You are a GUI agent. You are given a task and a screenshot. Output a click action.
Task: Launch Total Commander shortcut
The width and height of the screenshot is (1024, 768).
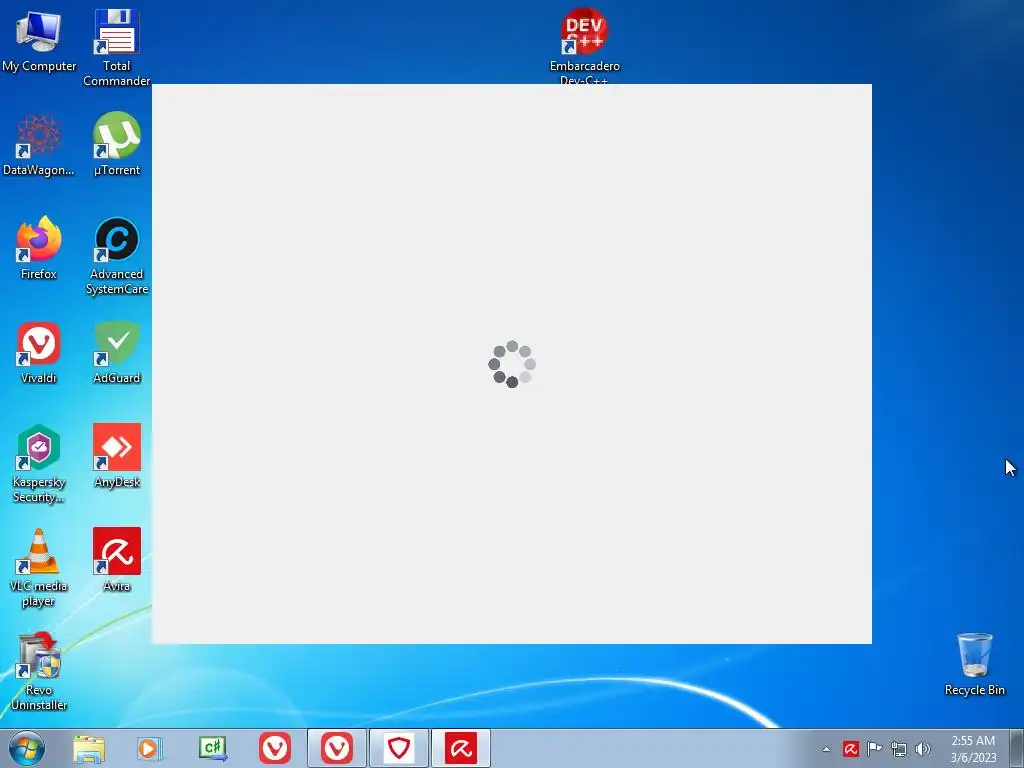[x=116, y=47]
